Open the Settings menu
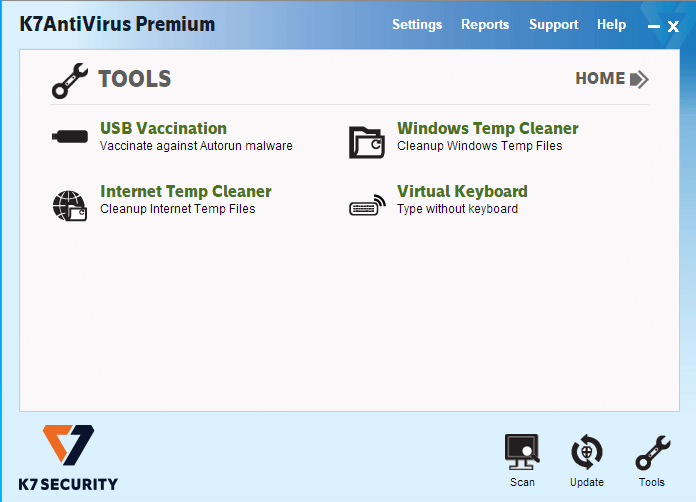Image resolution: width=696 pixels, height=502 pixels. click(x=417, y=24)
